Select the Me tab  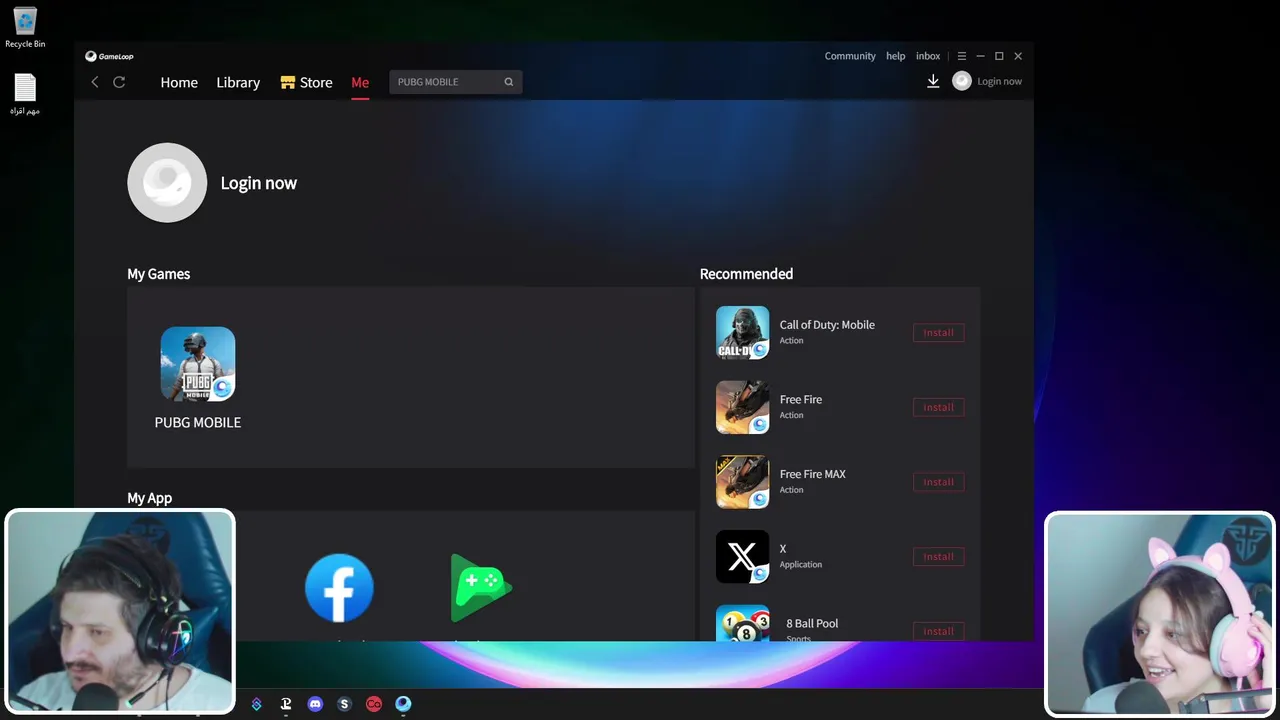[360, 82]
